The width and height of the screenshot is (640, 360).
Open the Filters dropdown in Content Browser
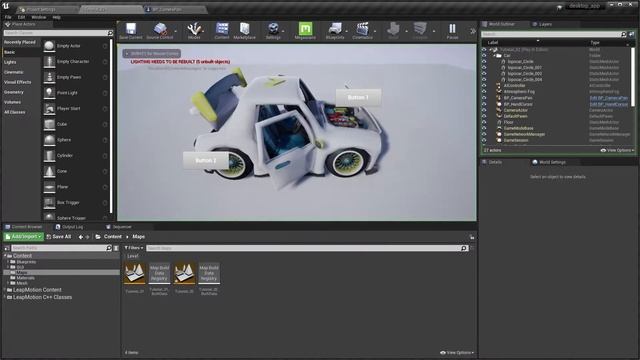pos(134,248)
